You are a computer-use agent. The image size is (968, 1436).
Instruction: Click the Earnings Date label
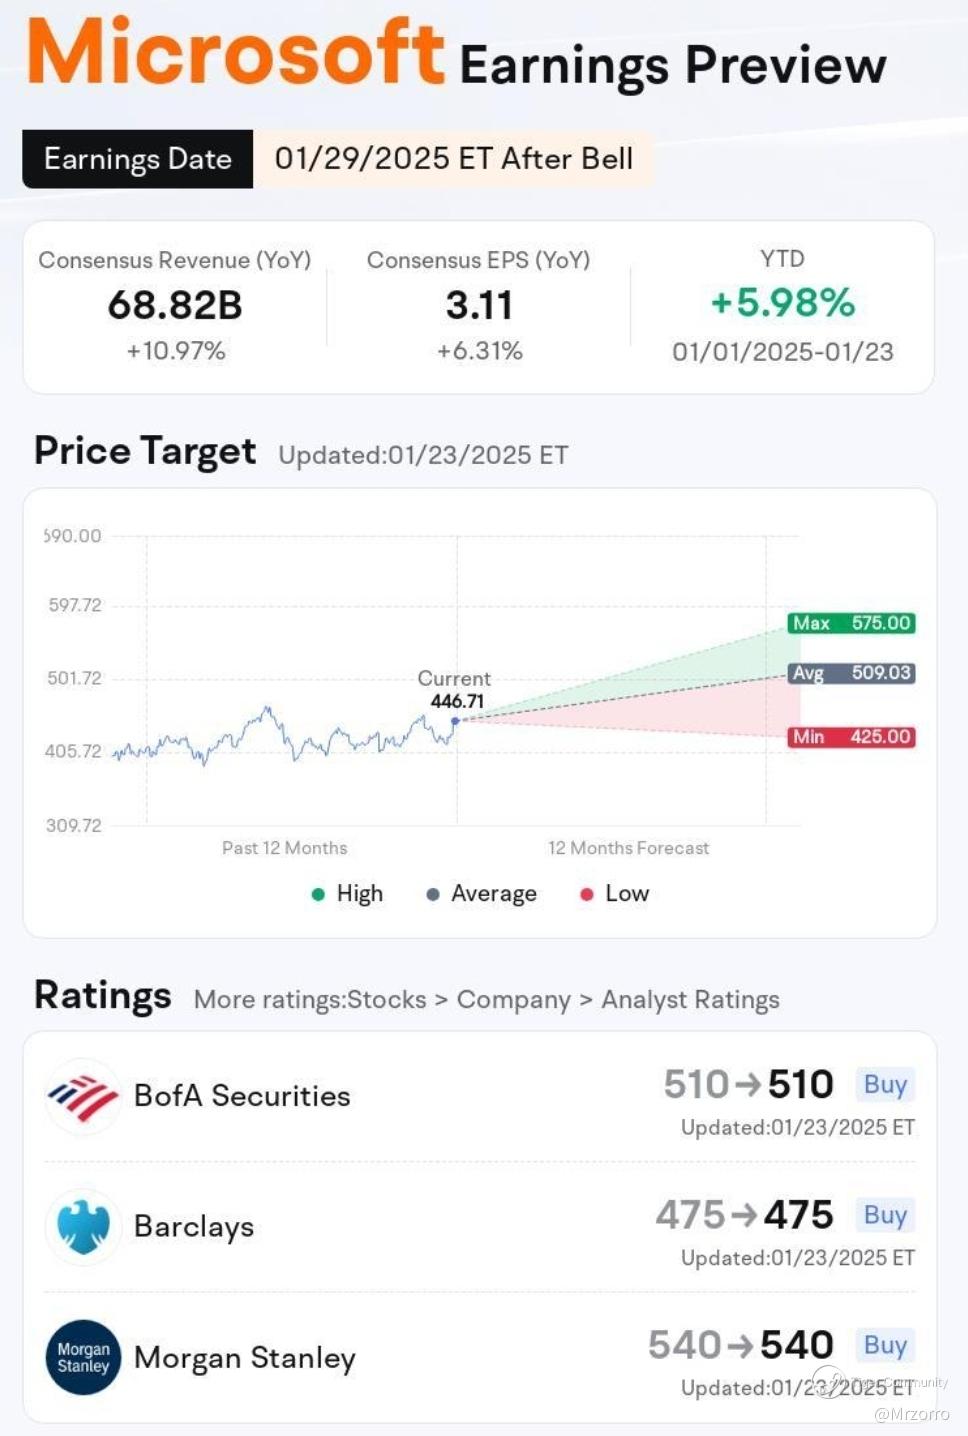click(x=138, y=159)
